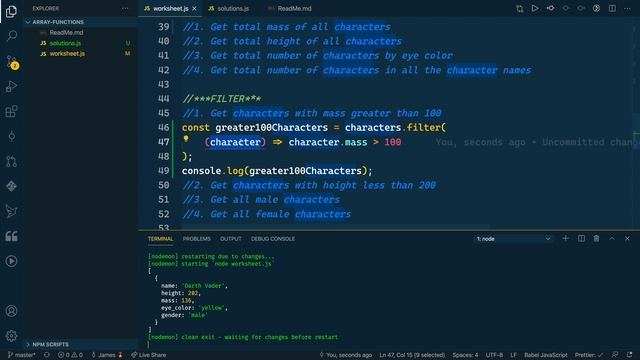Click 'You, seconds ago' blame in the status bar

click(345, 355)
